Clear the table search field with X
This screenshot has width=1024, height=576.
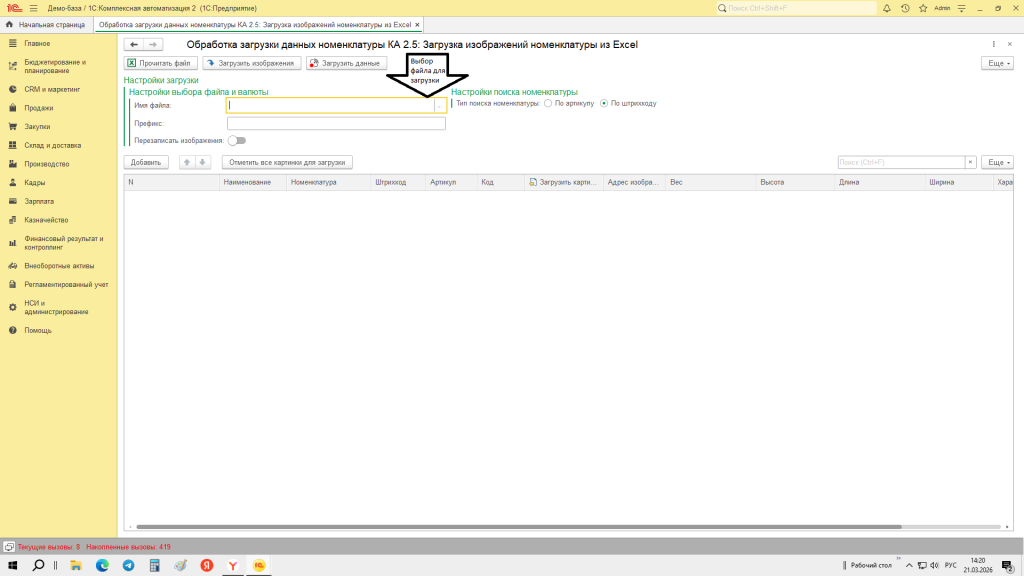tap(970, 162)
